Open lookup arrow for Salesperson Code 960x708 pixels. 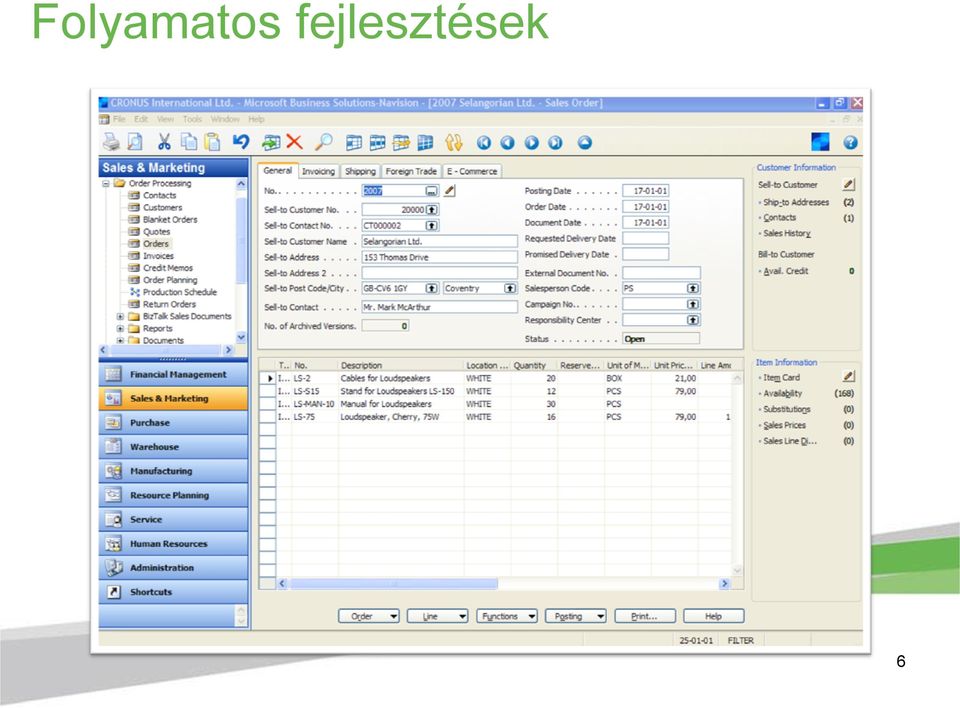pos(692,288)
